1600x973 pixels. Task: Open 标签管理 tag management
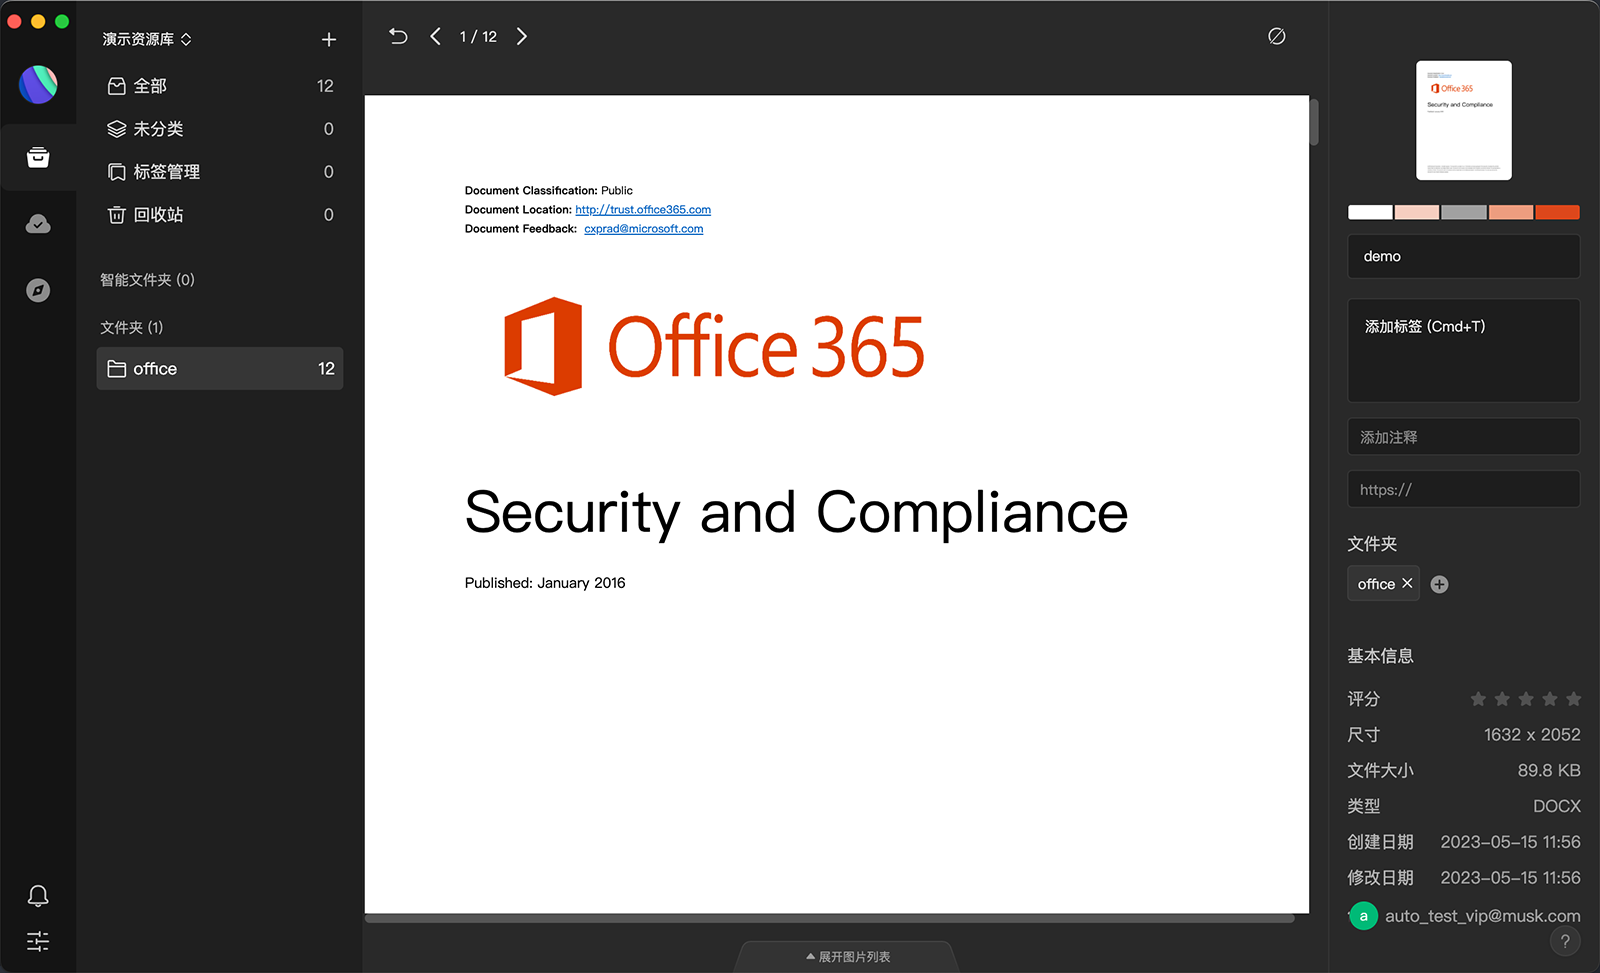click(x=220, y=172)
